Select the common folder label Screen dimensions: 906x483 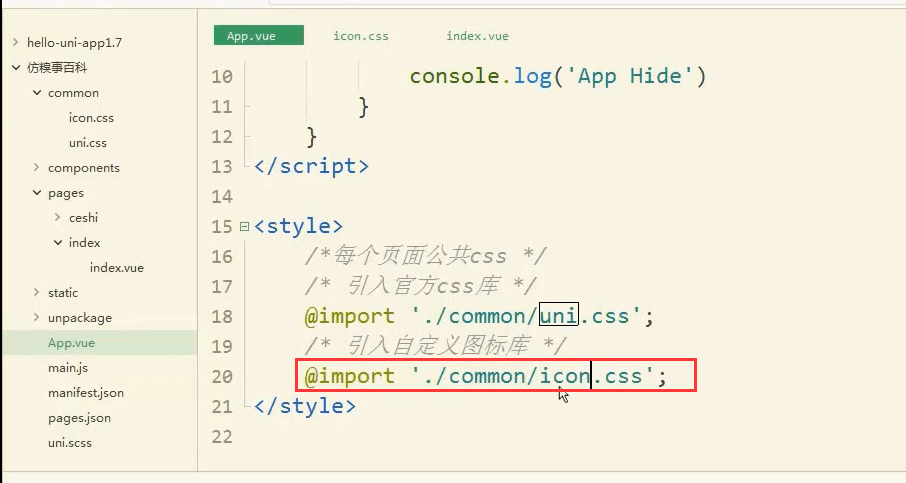pos(73,93)
